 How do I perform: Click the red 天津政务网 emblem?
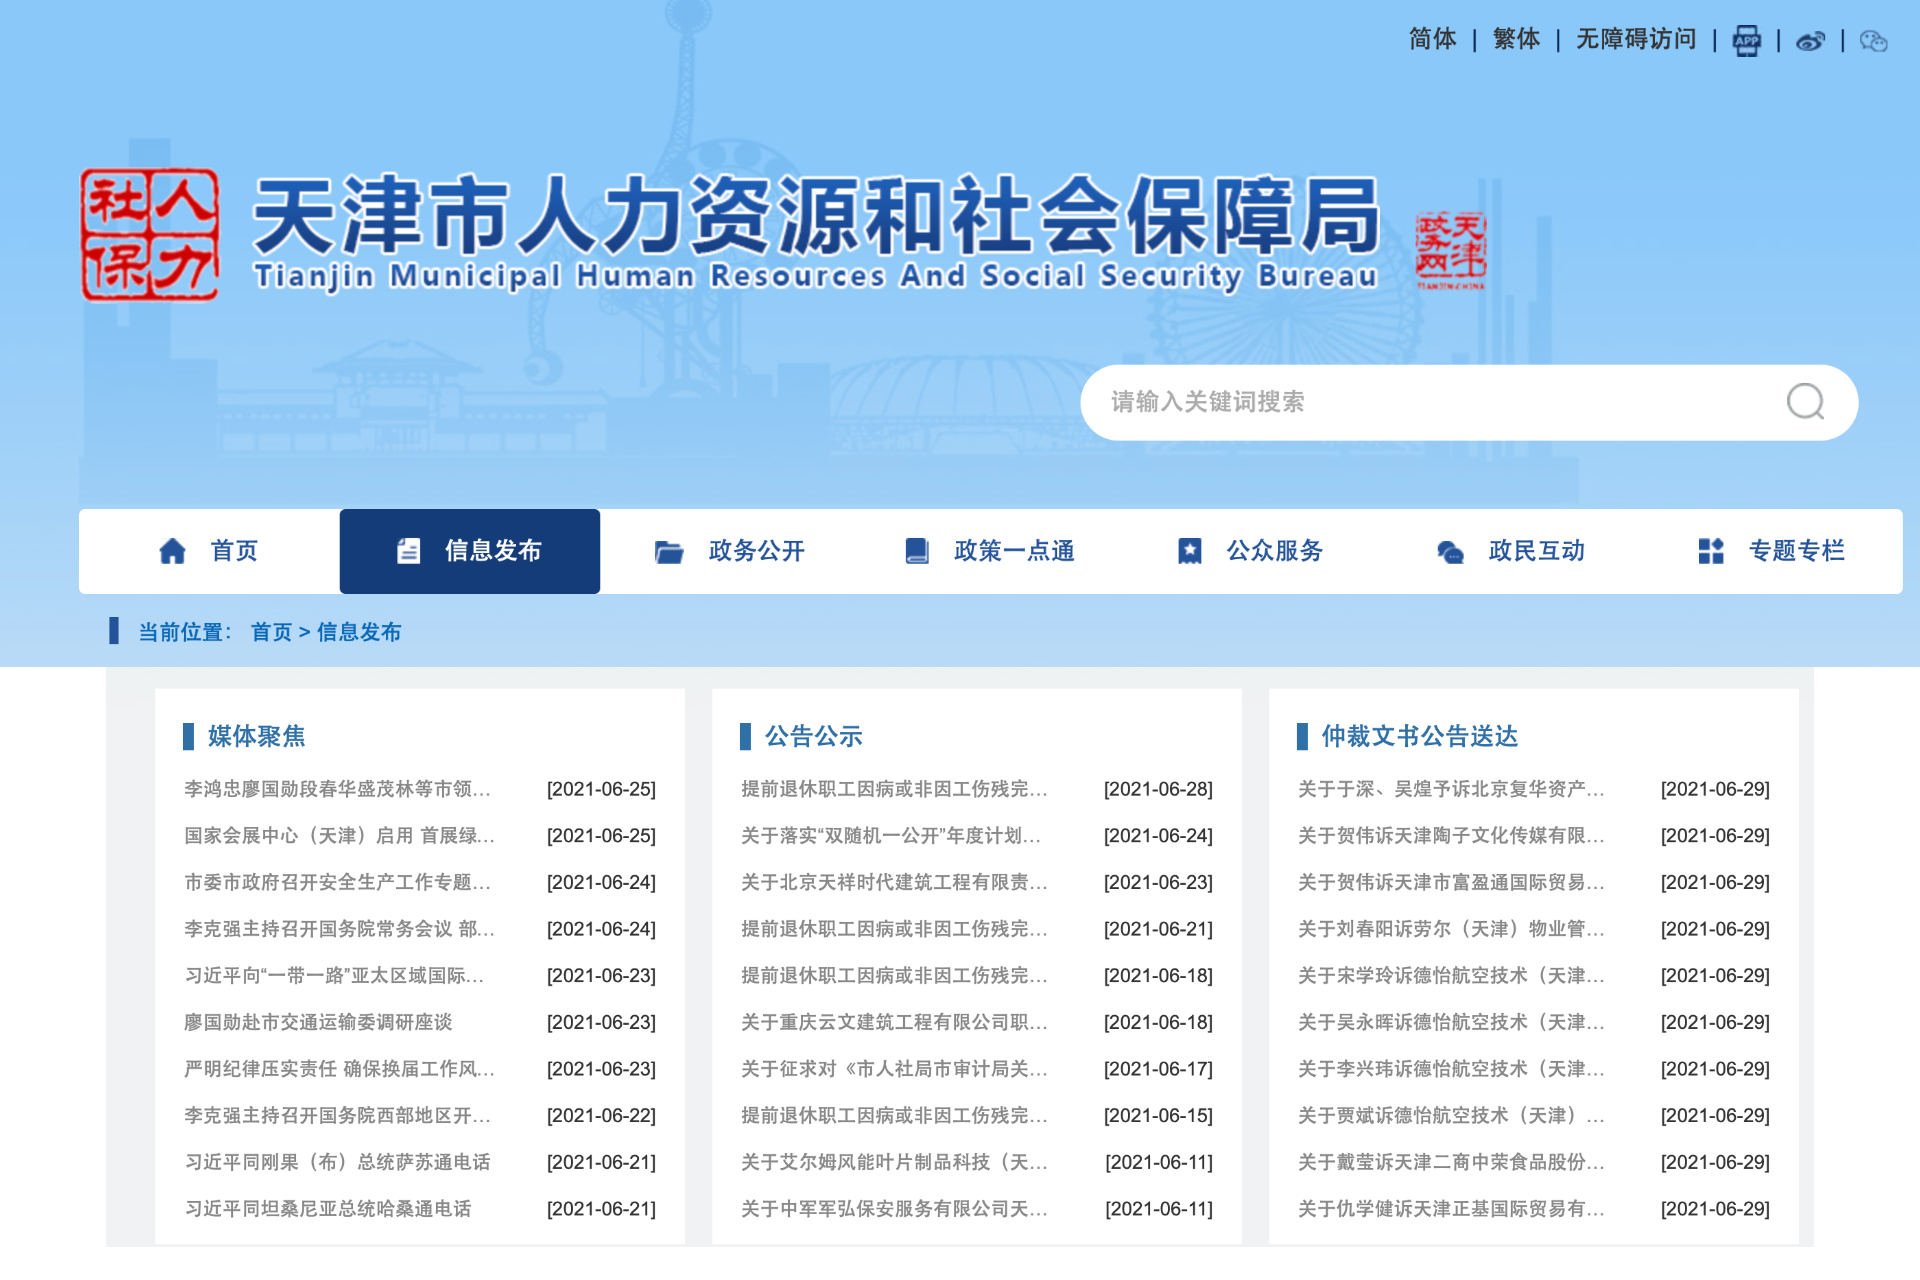pos(1450,250)
